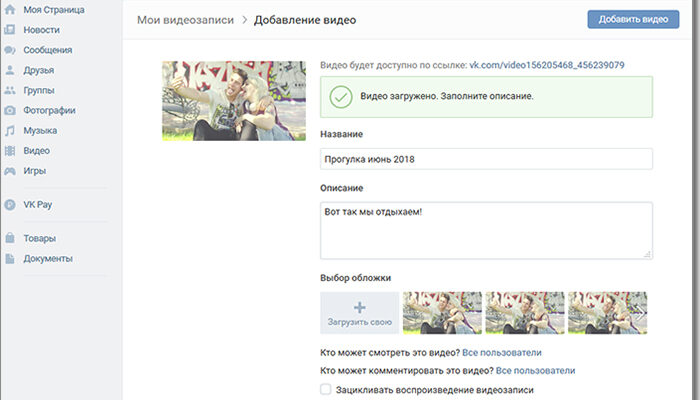The image size is (700, 400).
Task: Click the Группы sidebar icon
Action: click(9, 90)
